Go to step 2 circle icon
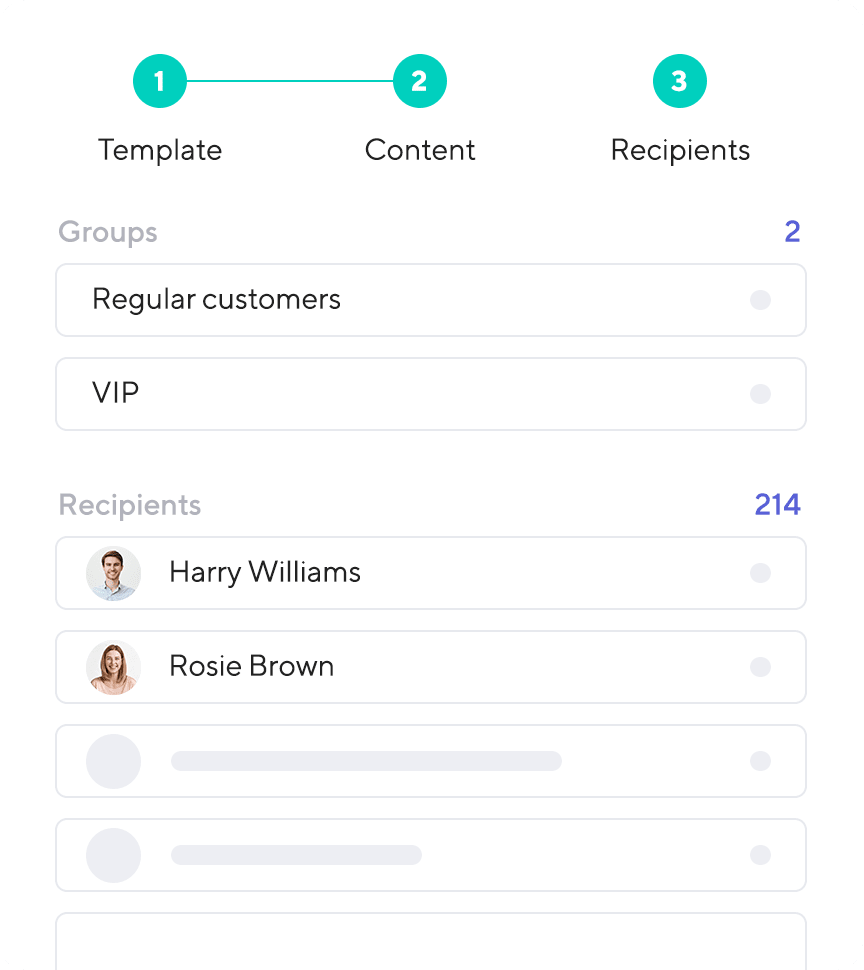The height and width of the screenshot is (970, 864). coord(420,81)
